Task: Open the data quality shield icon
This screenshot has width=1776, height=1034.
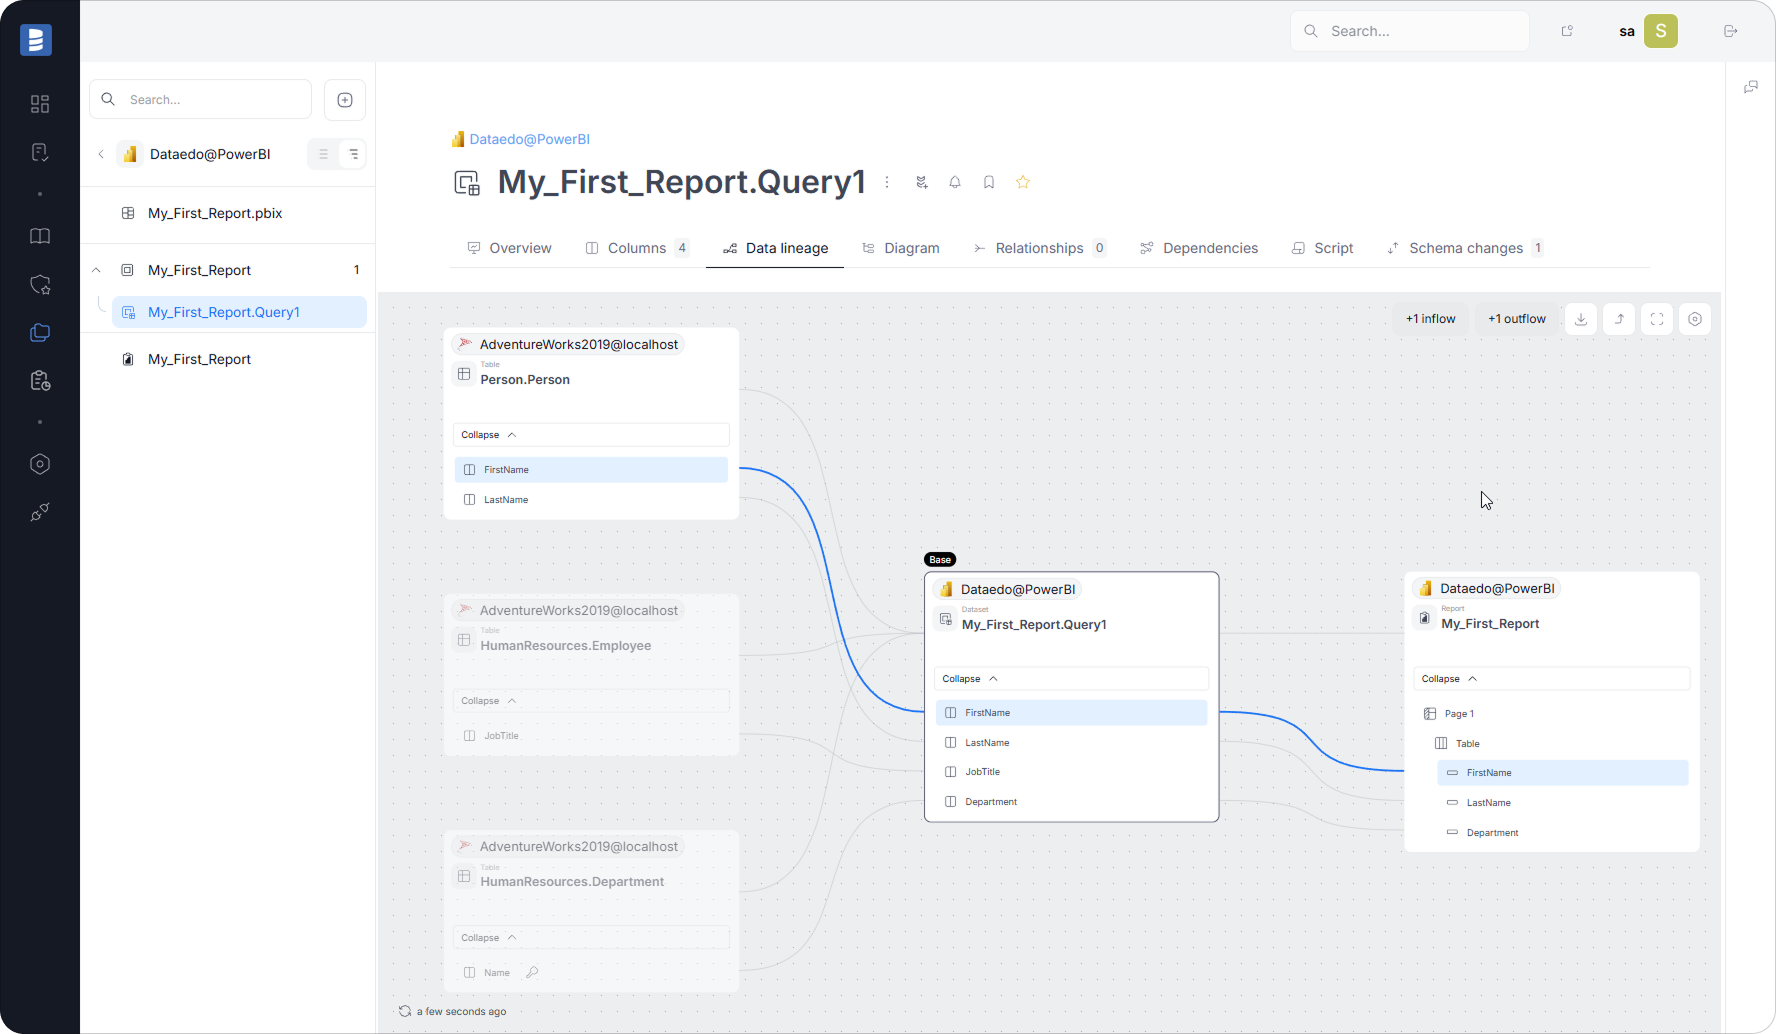Action: click(x=40, y=285)
